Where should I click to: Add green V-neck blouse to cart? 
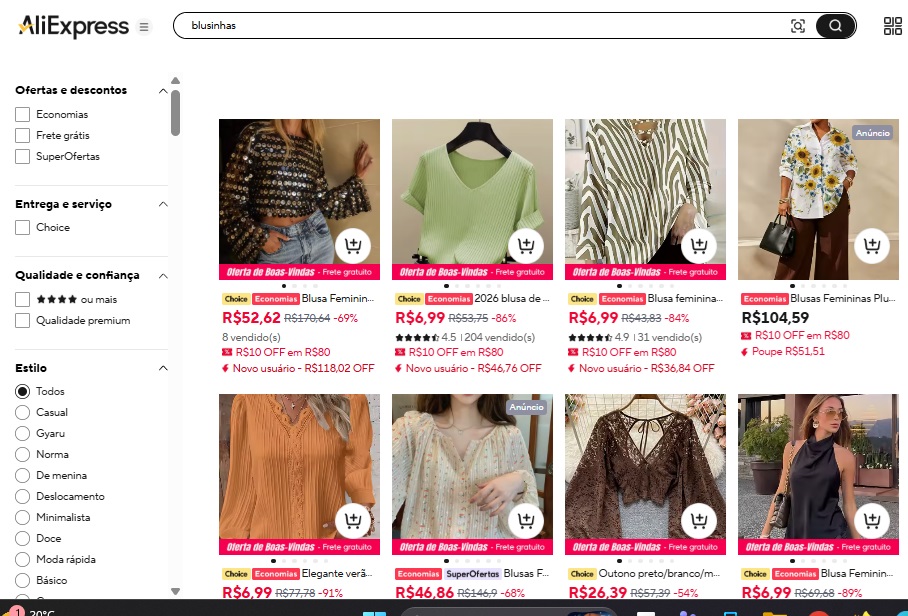click(x=526, y=245)
